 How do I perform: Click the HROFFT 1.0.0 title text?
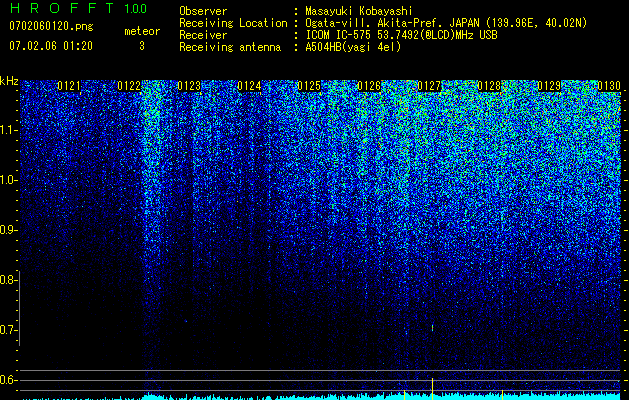(x=78, y=8)
